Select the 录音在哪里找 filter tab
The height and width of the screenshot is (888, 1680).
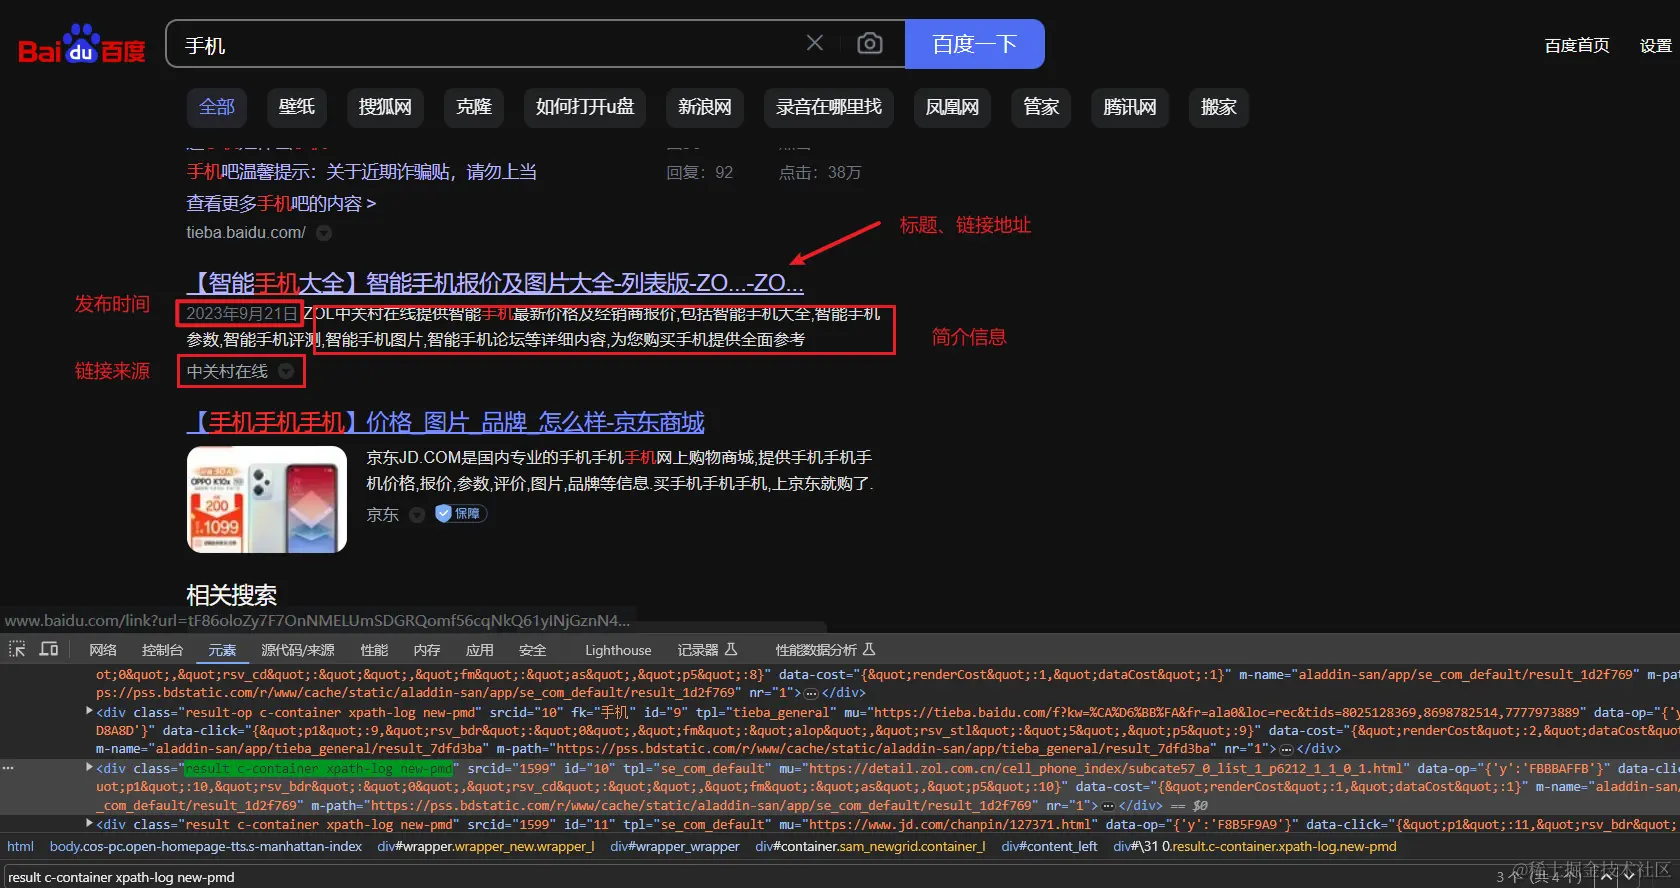(829, 107)
